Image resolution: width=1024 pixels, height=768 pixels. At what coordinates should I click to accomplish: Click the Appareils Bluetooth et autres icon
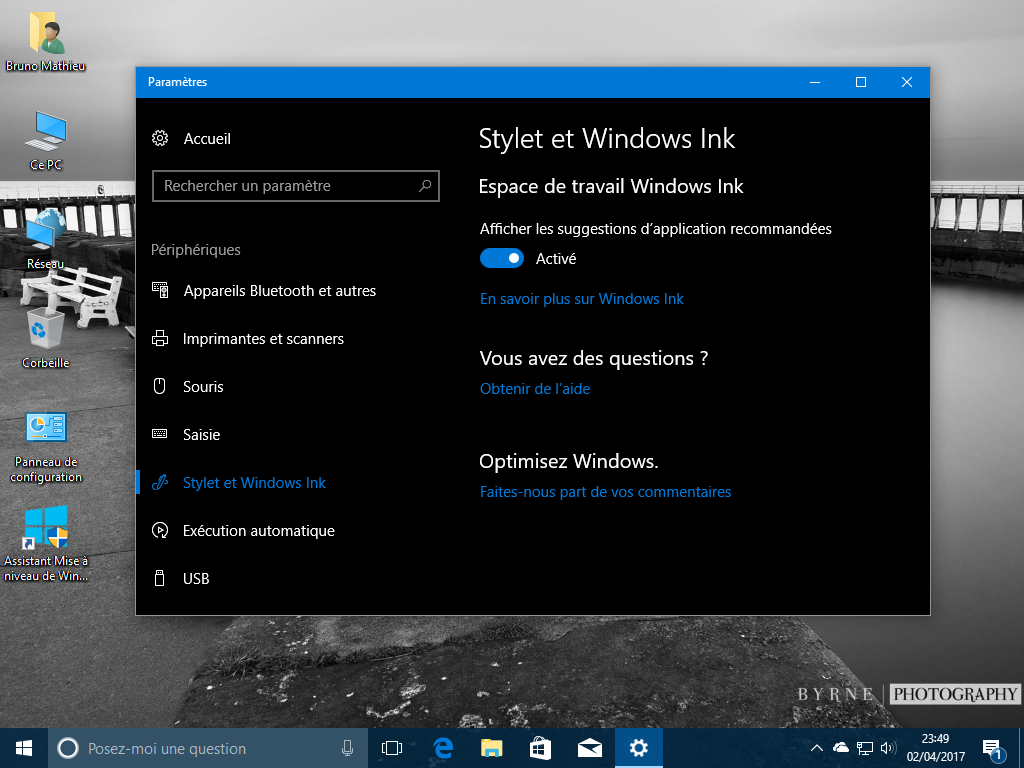pyautogui.click(x=160, y=291)
